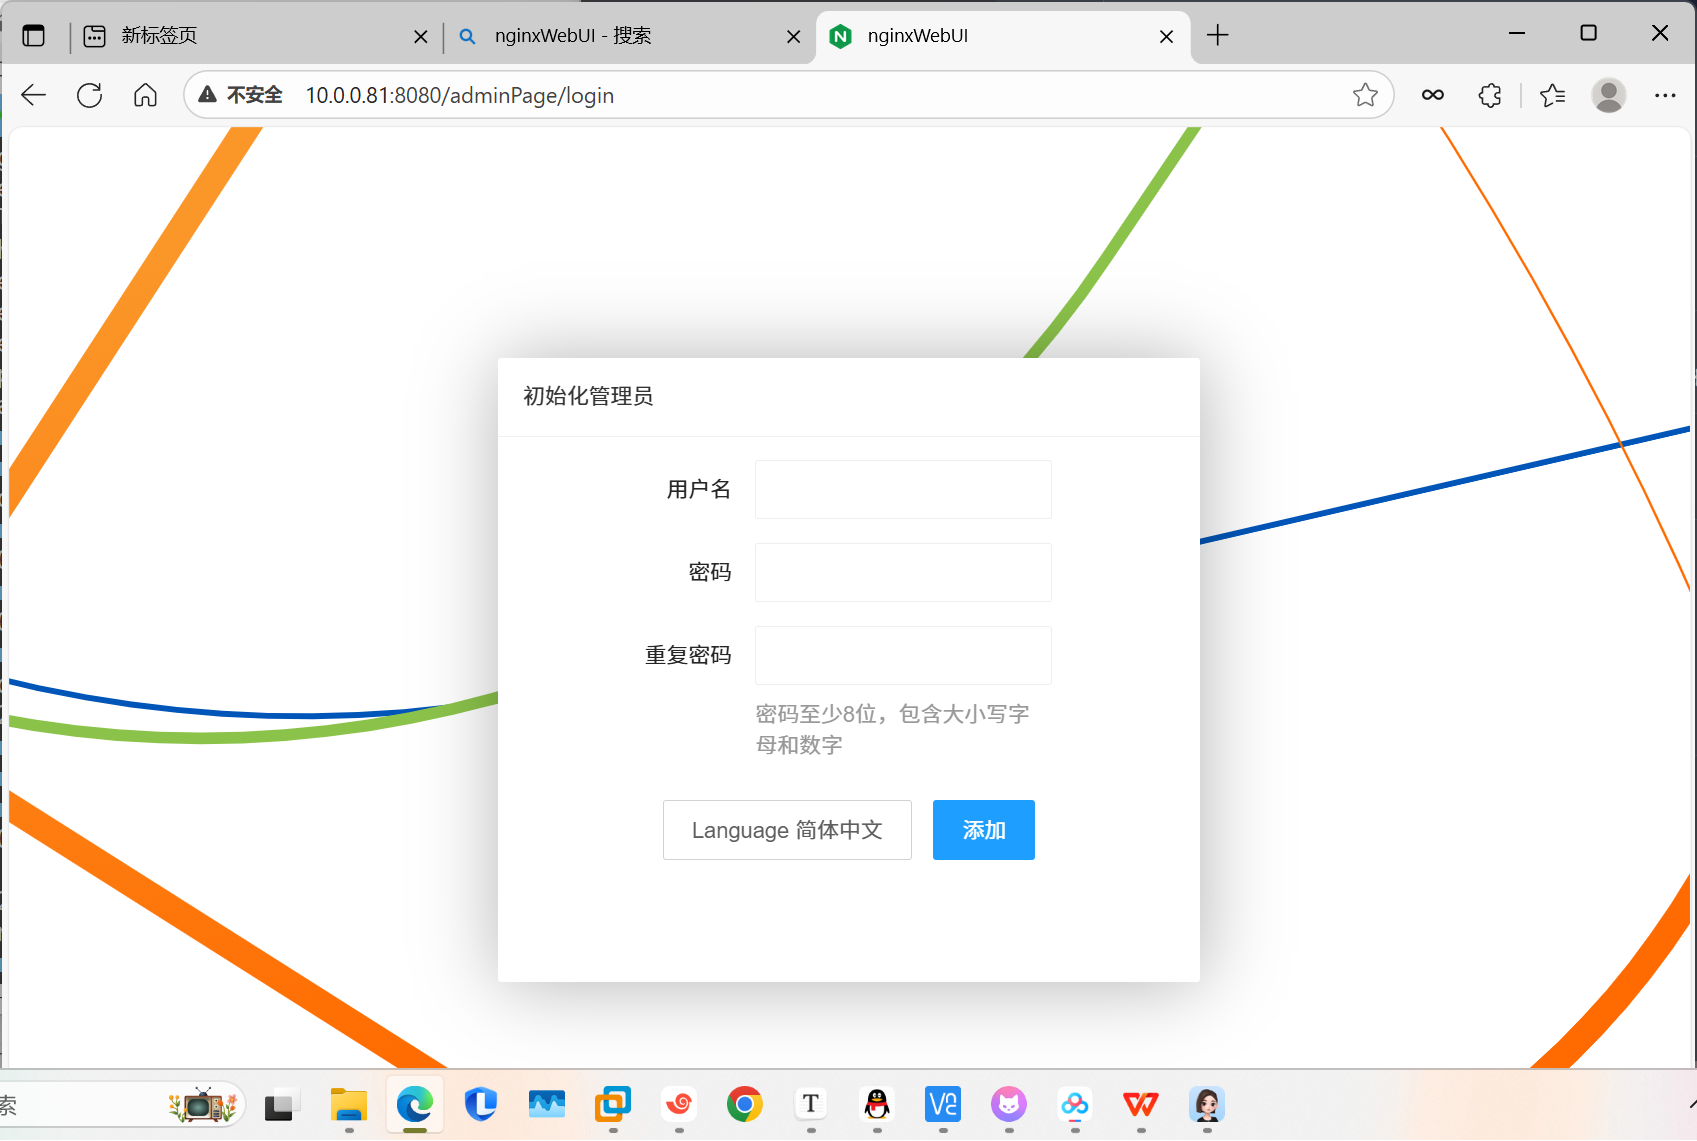The image size is (1697, 1141).
Task: Open Google Chrome from the taskbar
Action: [x=745, y=1105]
